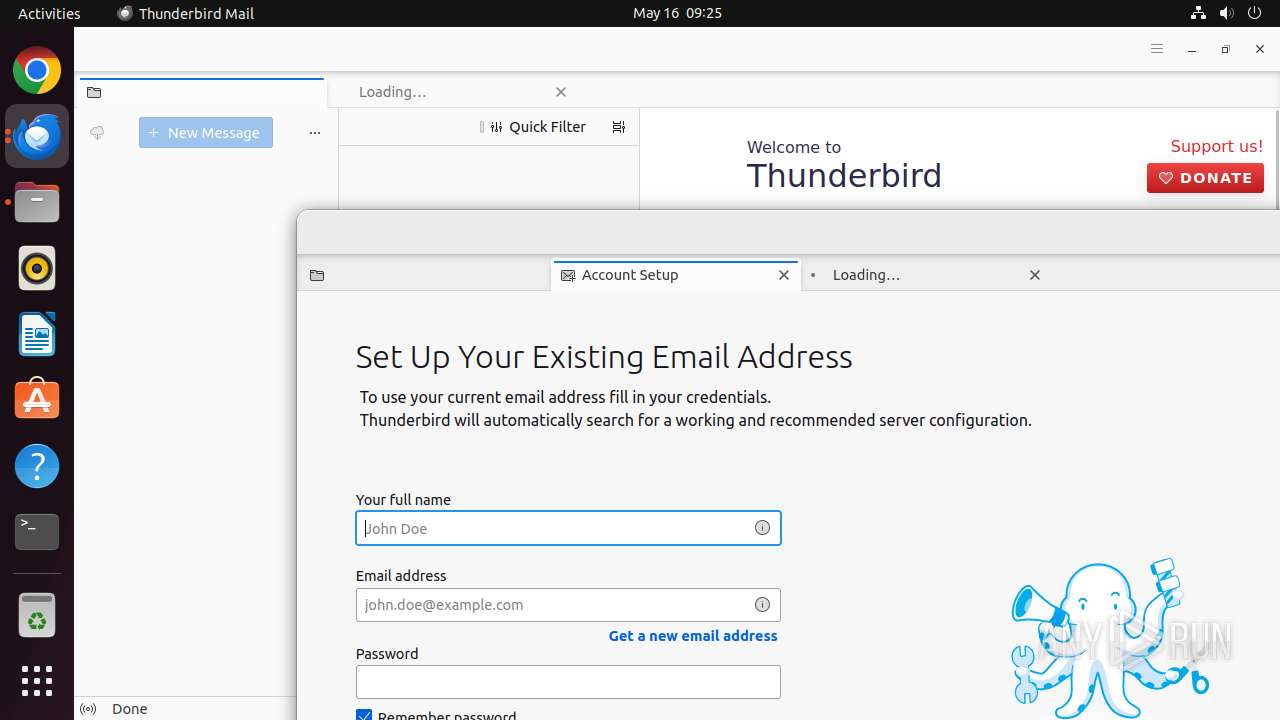
Task: Click the online status icon in status bar
Action: point(88,709)
